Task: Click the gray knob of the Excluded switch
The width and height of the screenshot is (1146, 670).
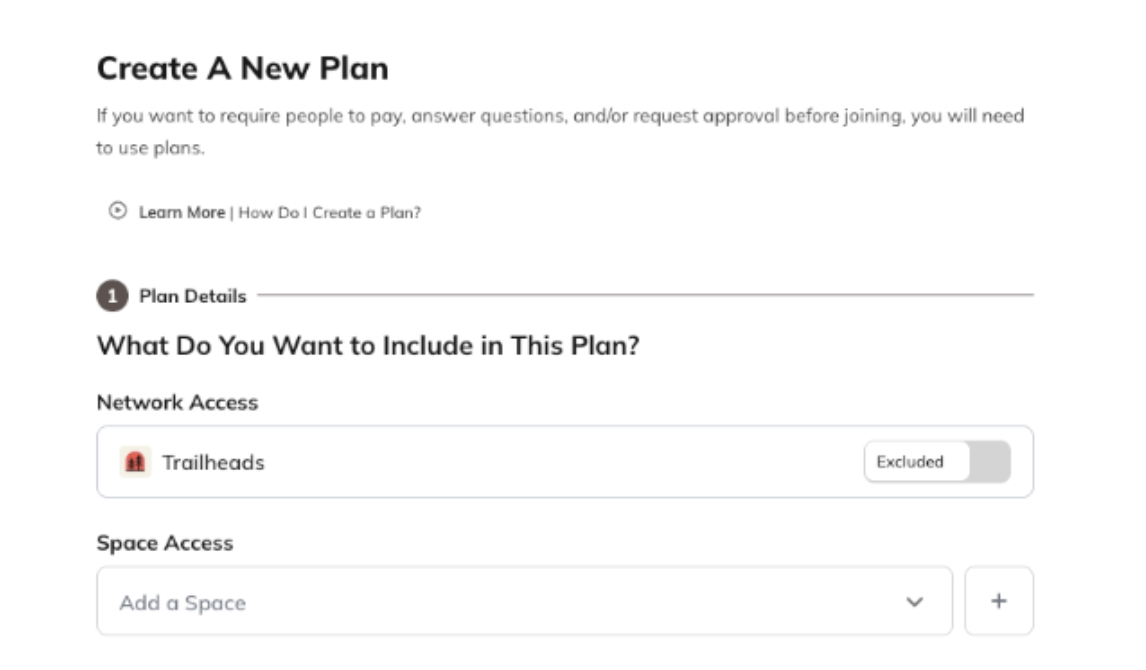Action: click(x=990, y=462)
